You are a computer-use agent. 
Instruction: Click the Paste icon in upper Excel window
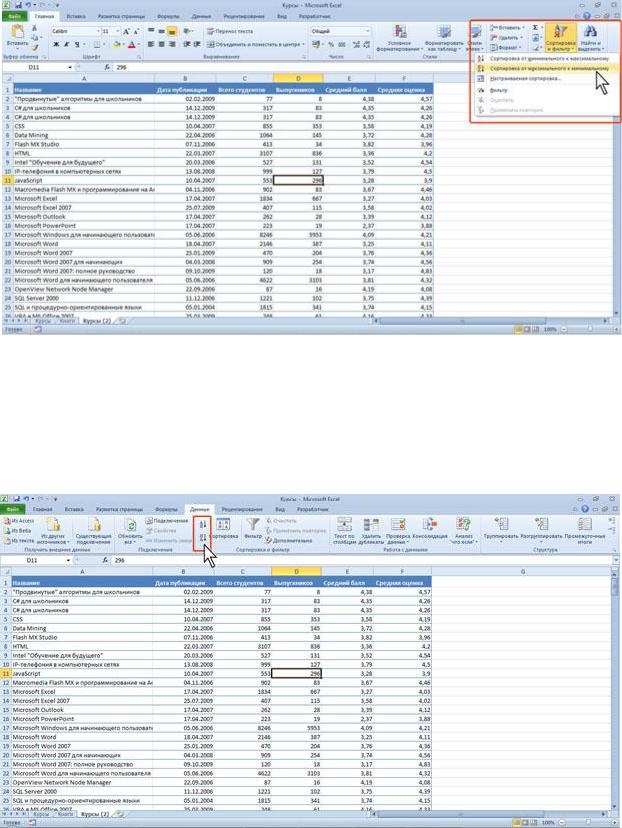coord(17,33)
